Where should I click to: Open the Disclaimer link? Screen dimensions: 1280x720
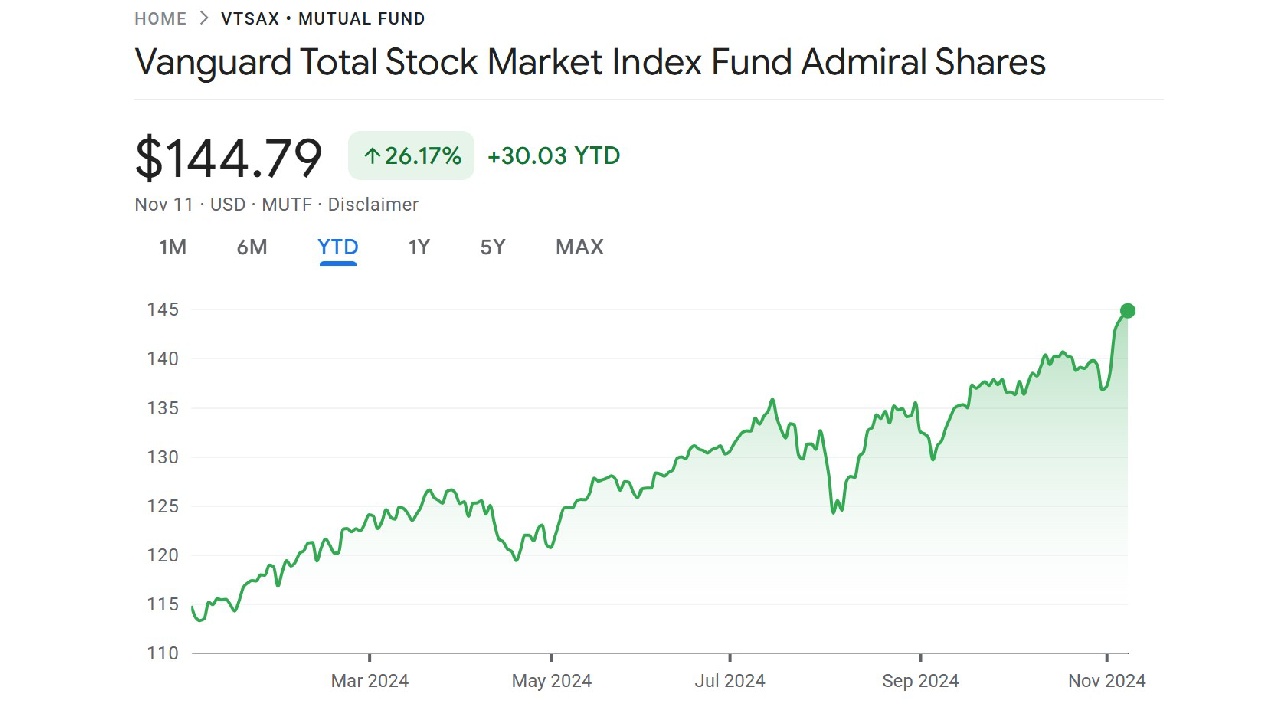click(x=373, y=205)
